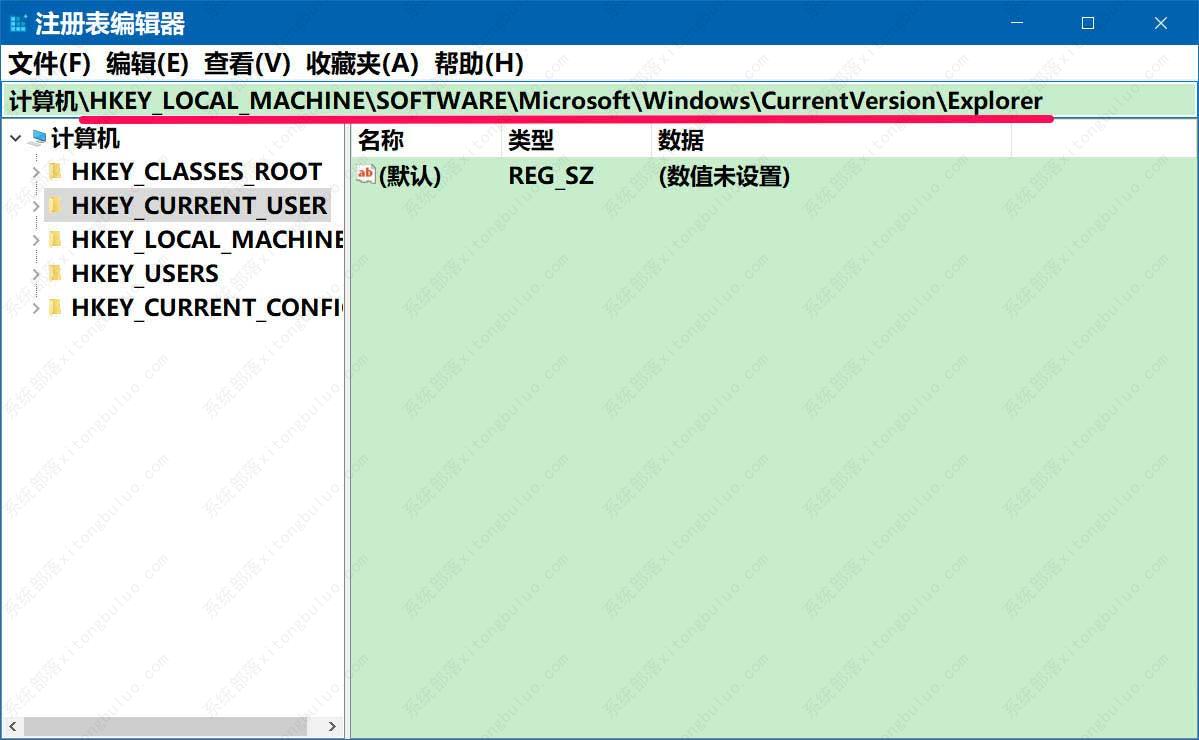Screen dimensions: 1199x740
Task: Collapse the 计算机 root node
Action: (x=14, y=138)
